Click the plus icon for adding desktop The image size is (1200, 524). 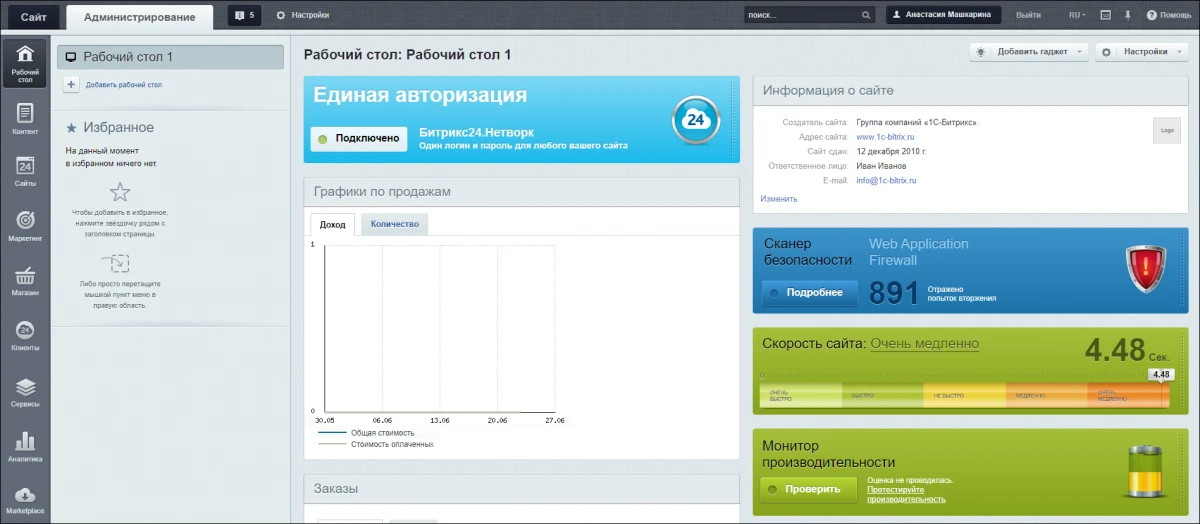(x=71, y=85)
